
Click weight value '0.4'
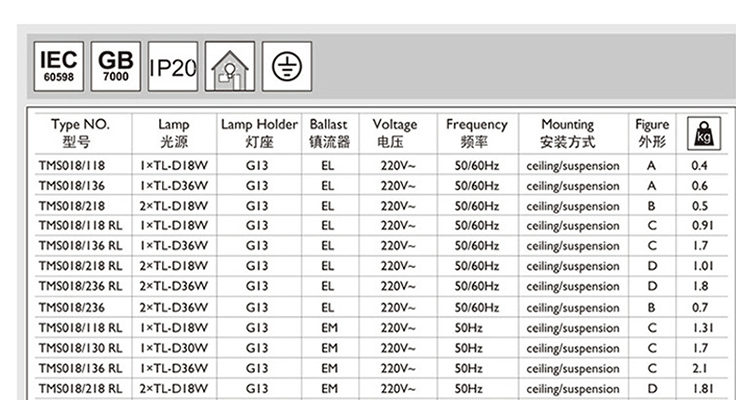point(699,166)
